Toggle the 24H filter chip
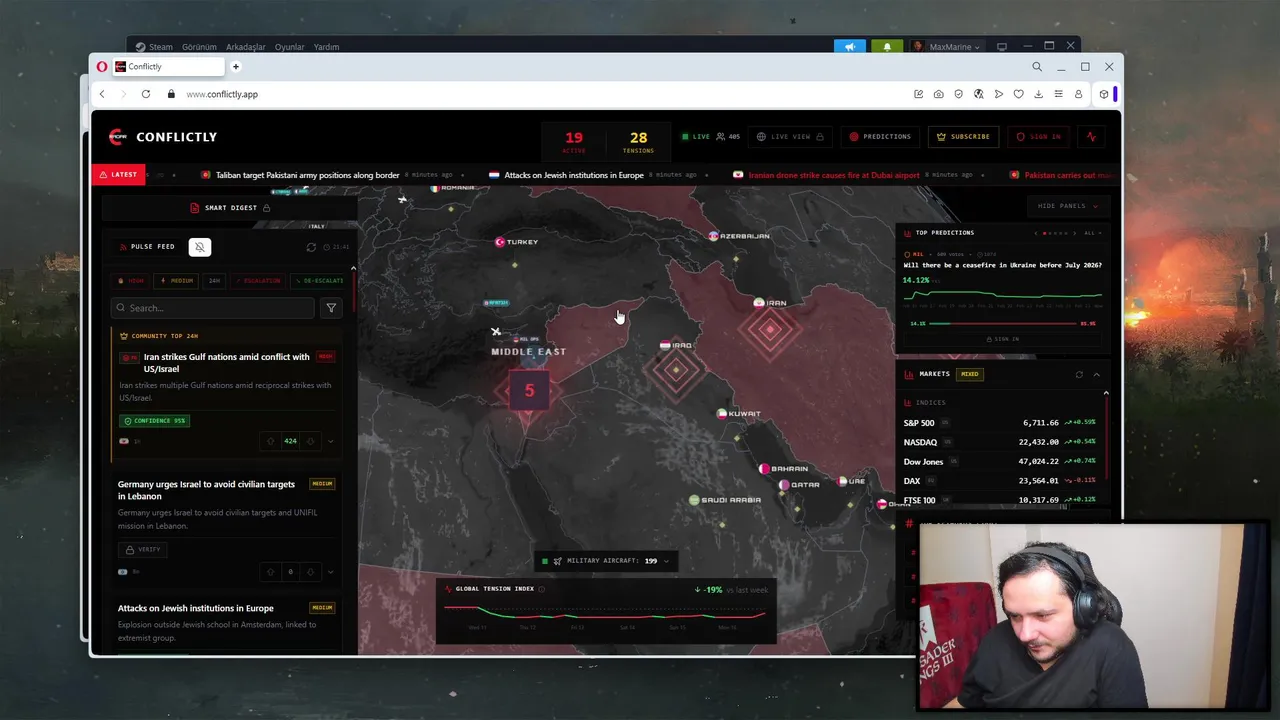The height and width of the screenshot is (720, 1280). coord(214,281)
